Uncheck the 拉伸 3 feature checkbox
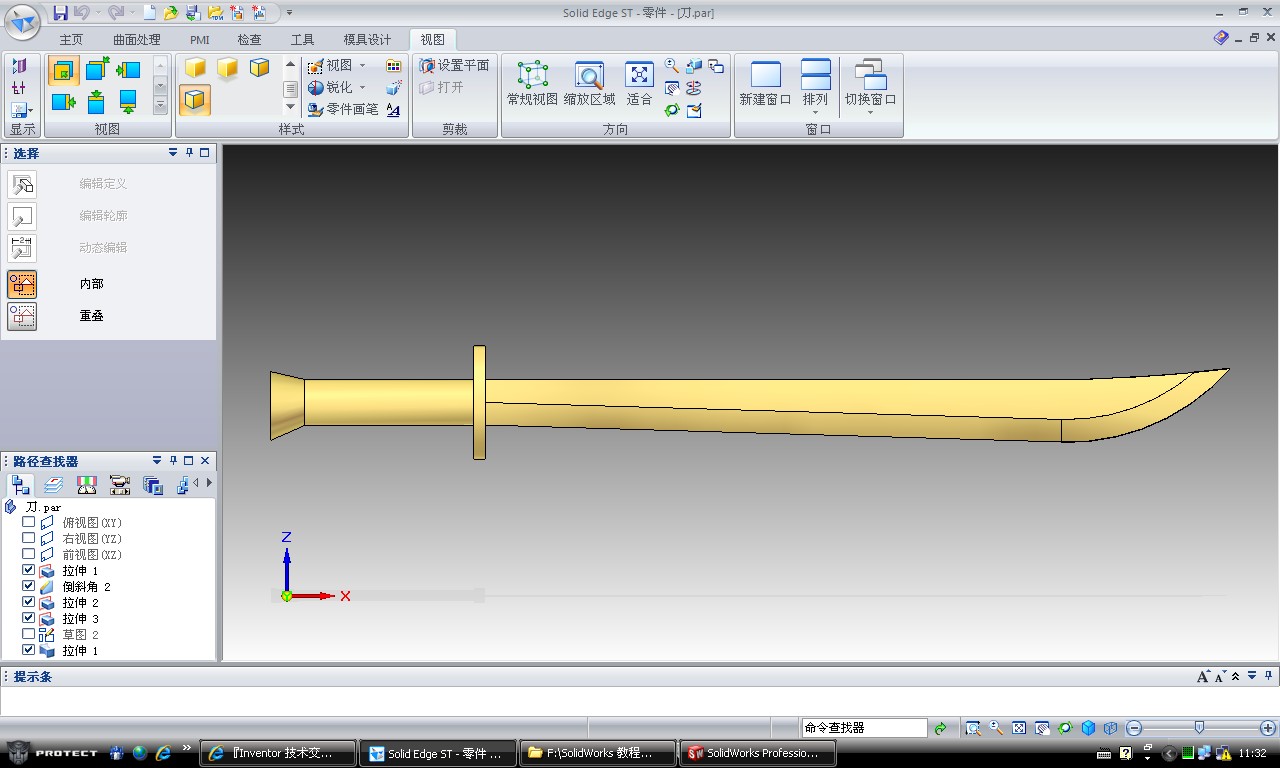This screenshot has height=768, width=1280. click(x=29, y=618)
